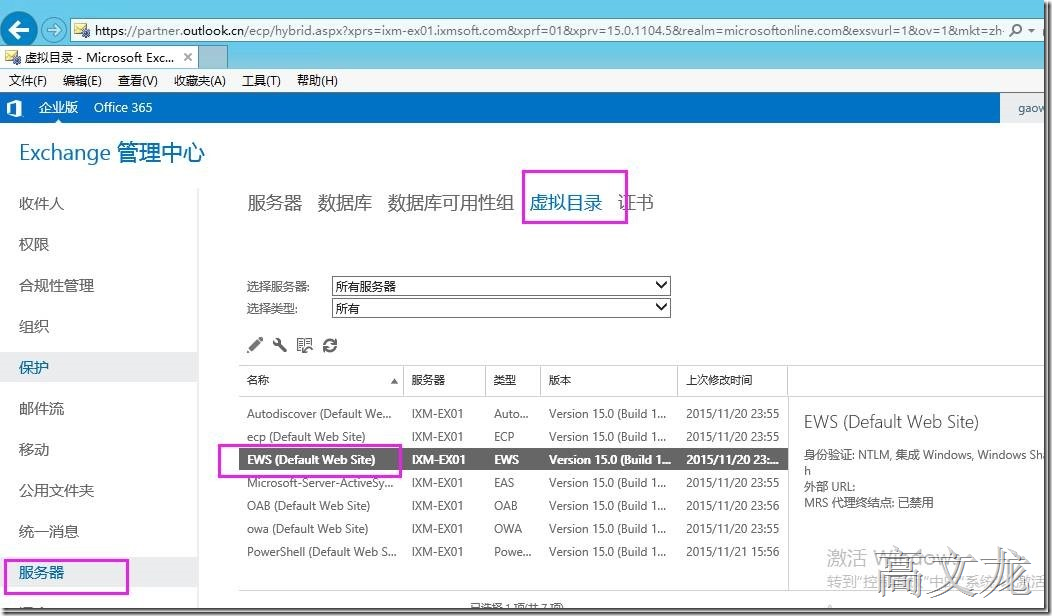1052x616 pixels.
Task: Open the 数据库可用性组 tab
Action: pos(450,203)
